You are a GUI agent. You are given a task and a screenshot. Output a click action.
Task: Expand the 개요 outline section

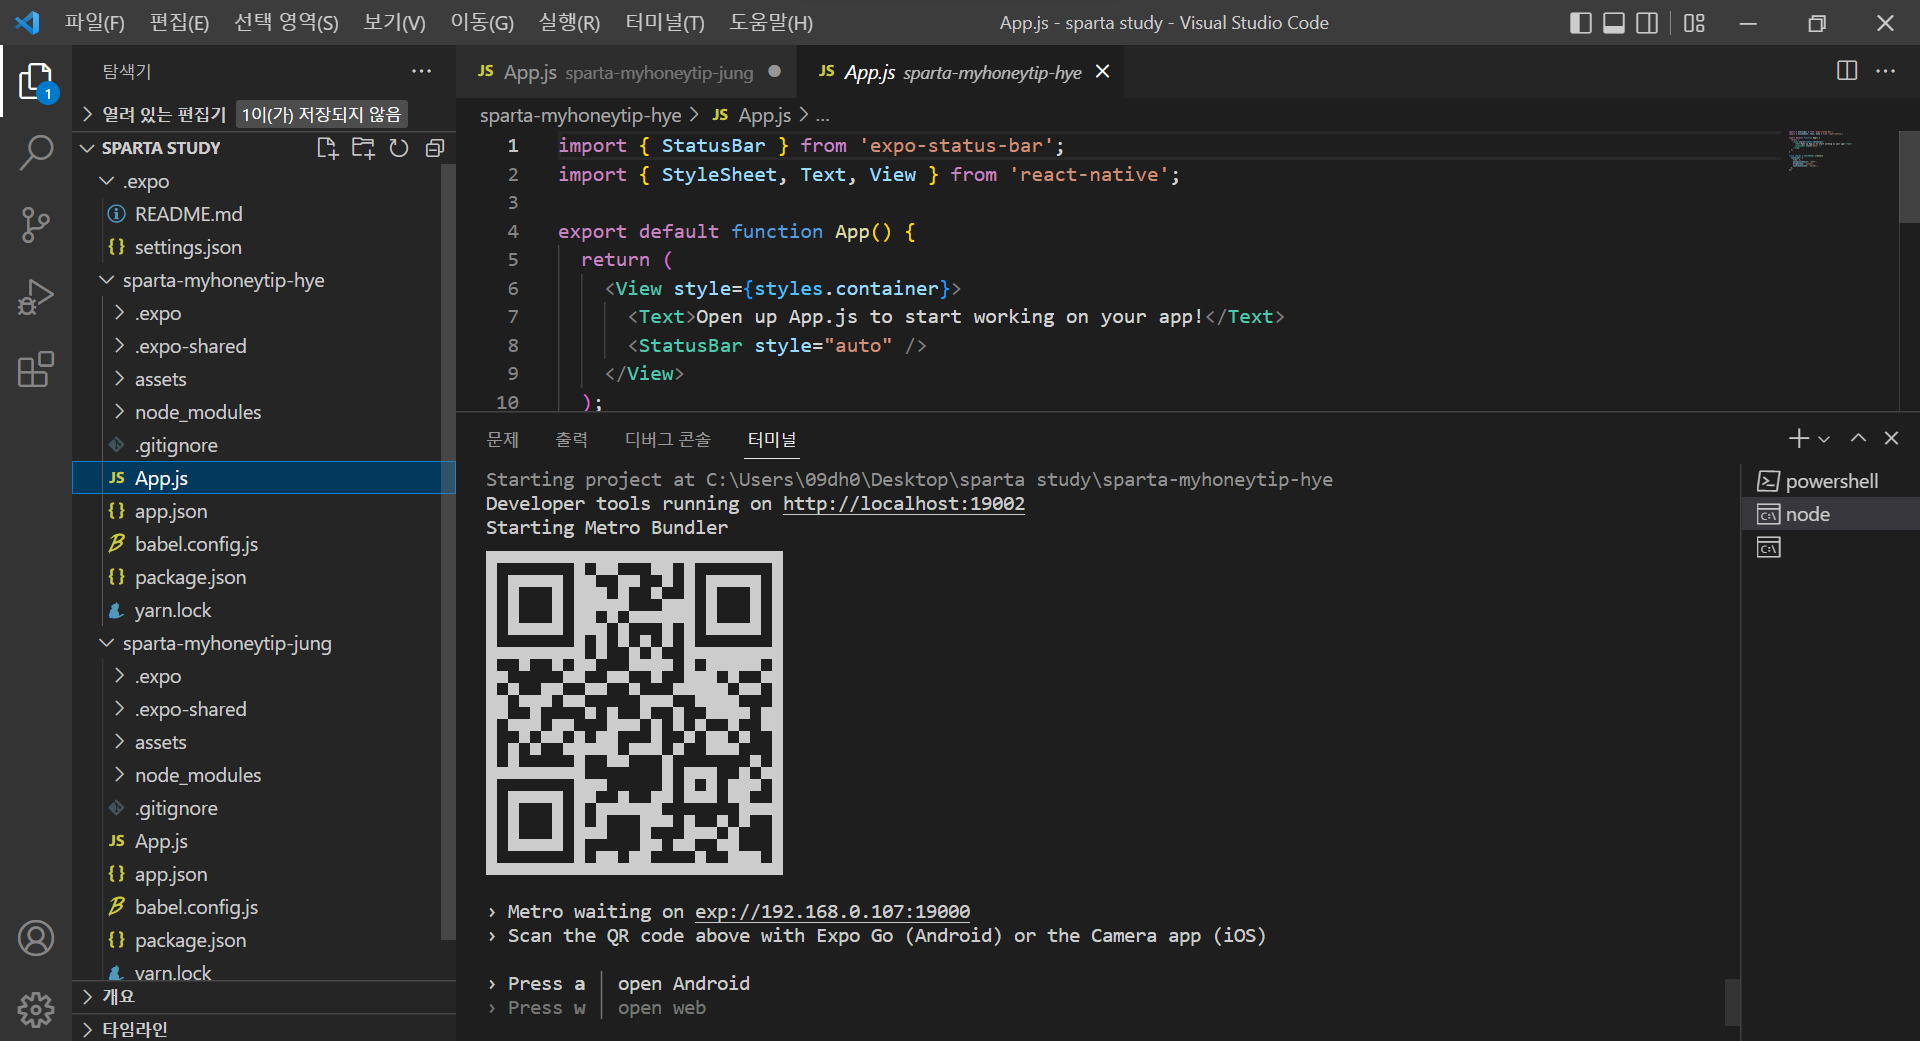(x=264, y=997)
